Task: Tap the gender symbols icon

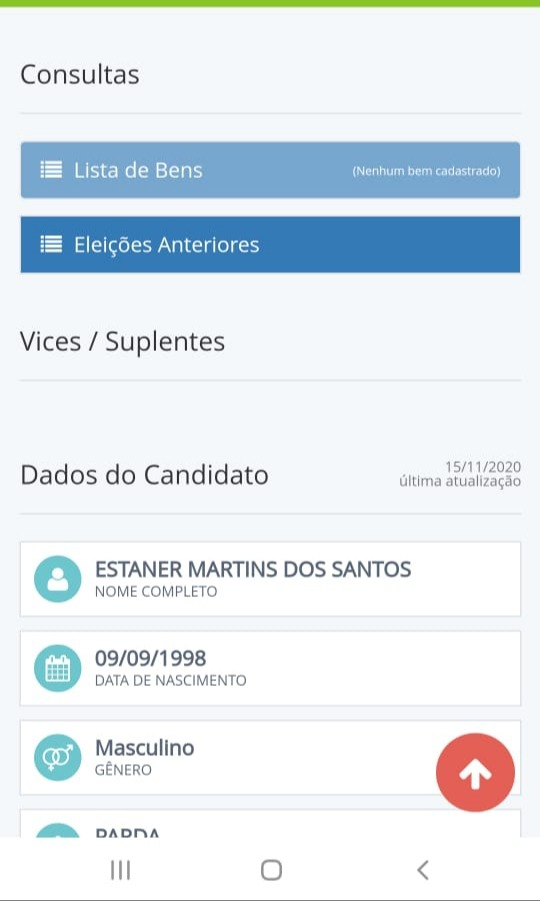Action: coord(57,757)
